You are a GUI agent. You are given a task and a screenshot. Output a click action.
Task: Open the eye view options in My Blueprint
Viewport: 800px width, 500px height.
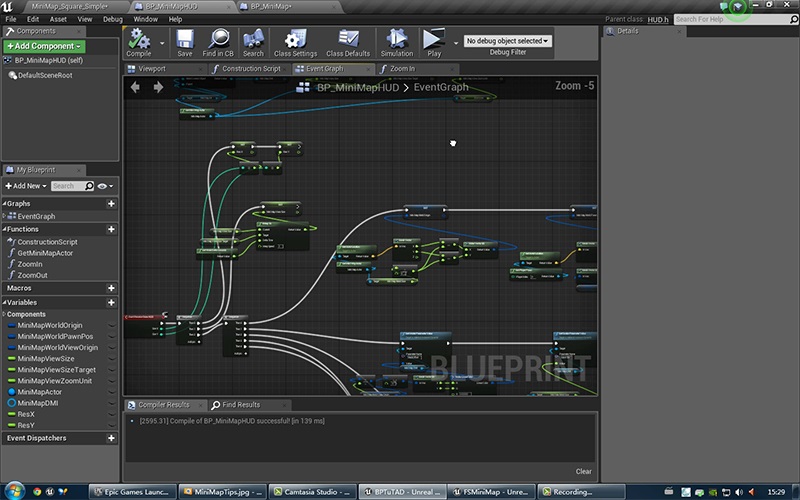coord(105,186)
